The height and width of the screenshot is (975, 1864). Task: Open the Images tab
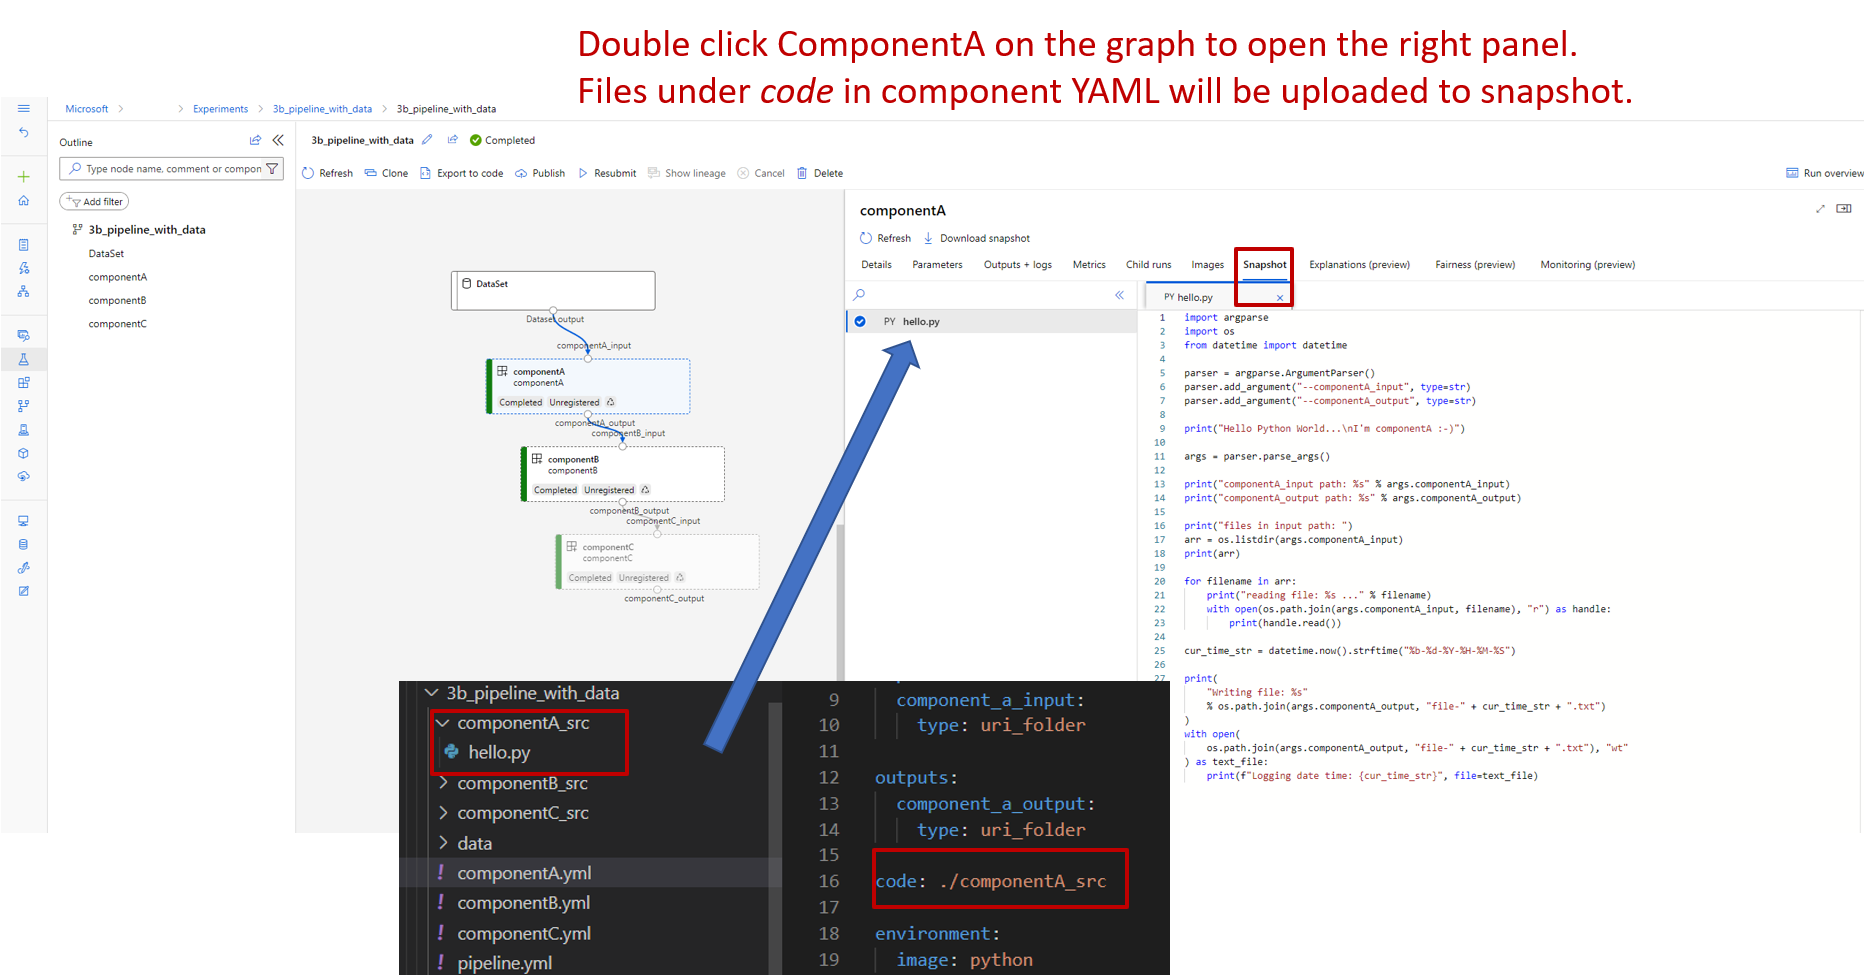tap(1207, 265)
